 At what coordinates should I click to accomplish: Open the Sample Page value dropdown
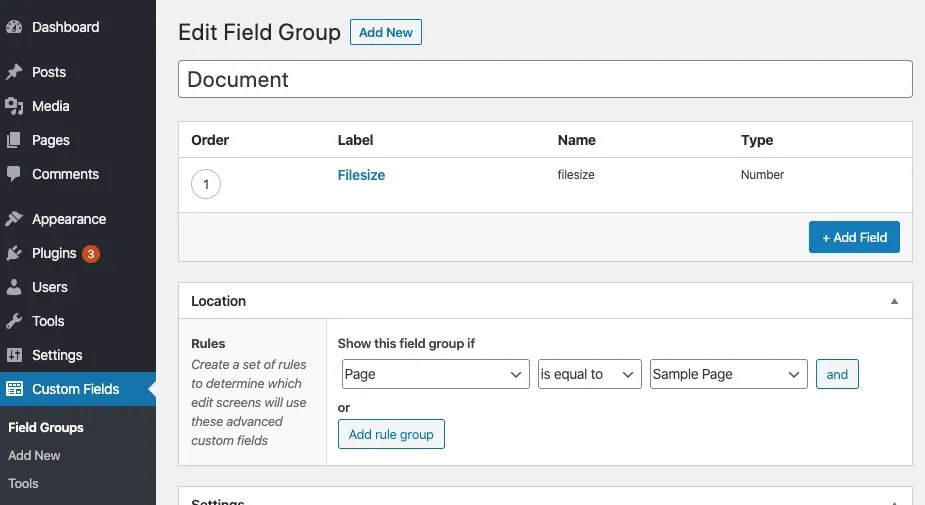click(x=729, y=374)
